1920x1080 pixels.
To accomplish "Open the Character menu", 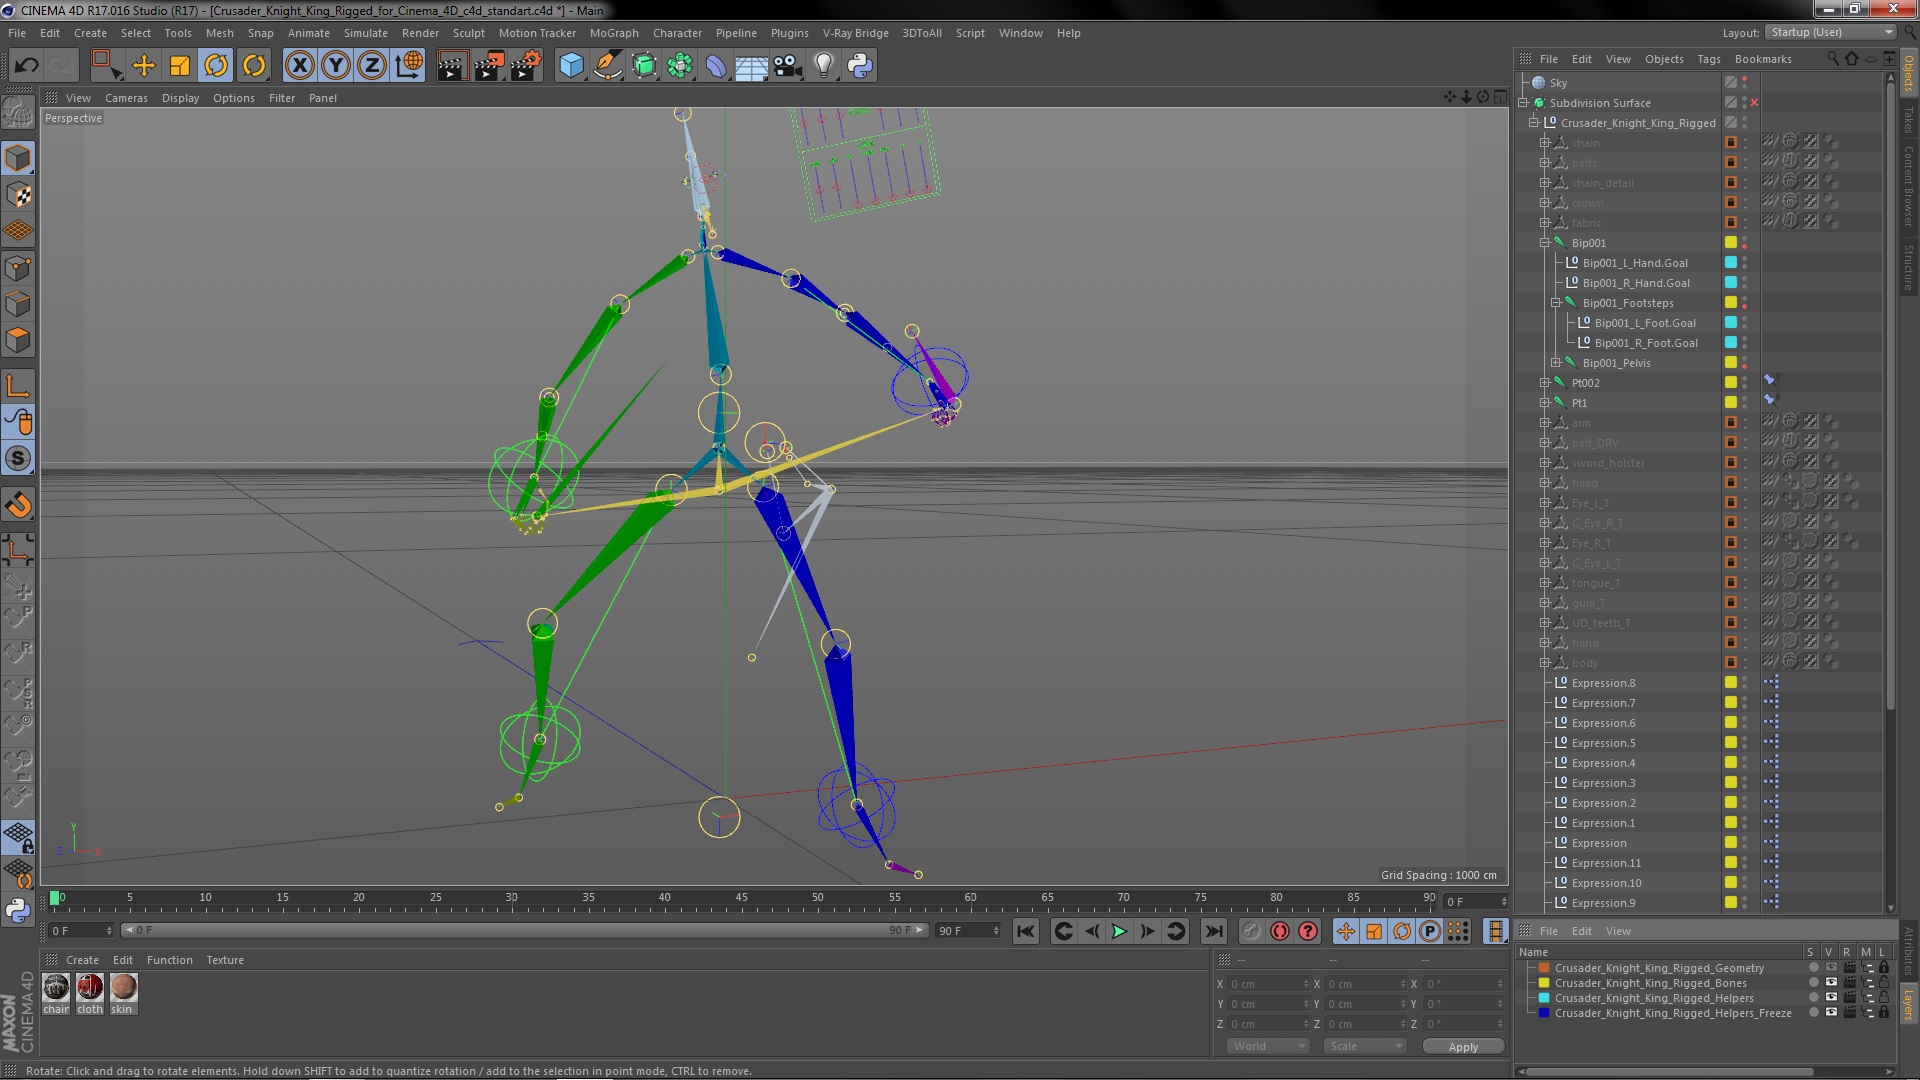I will [x=677, y=33].
